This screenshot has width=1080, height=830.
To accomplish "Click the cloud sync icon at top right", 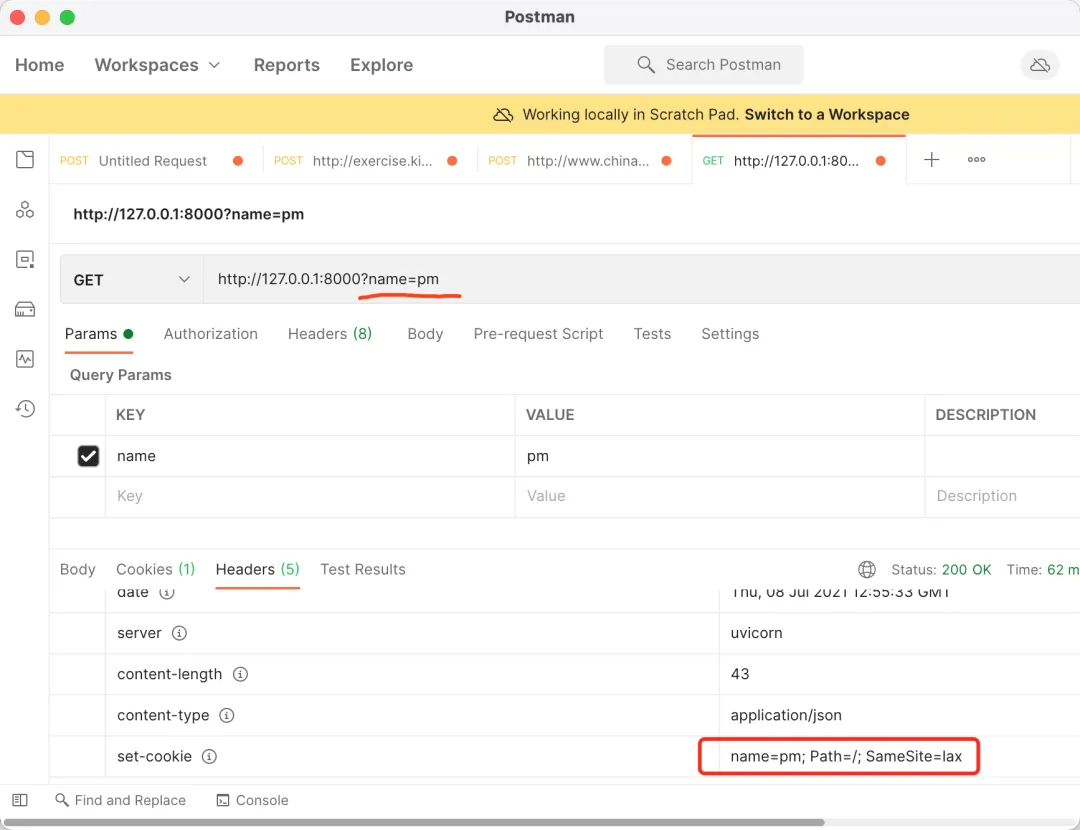I will click(x=1039, y=65).
